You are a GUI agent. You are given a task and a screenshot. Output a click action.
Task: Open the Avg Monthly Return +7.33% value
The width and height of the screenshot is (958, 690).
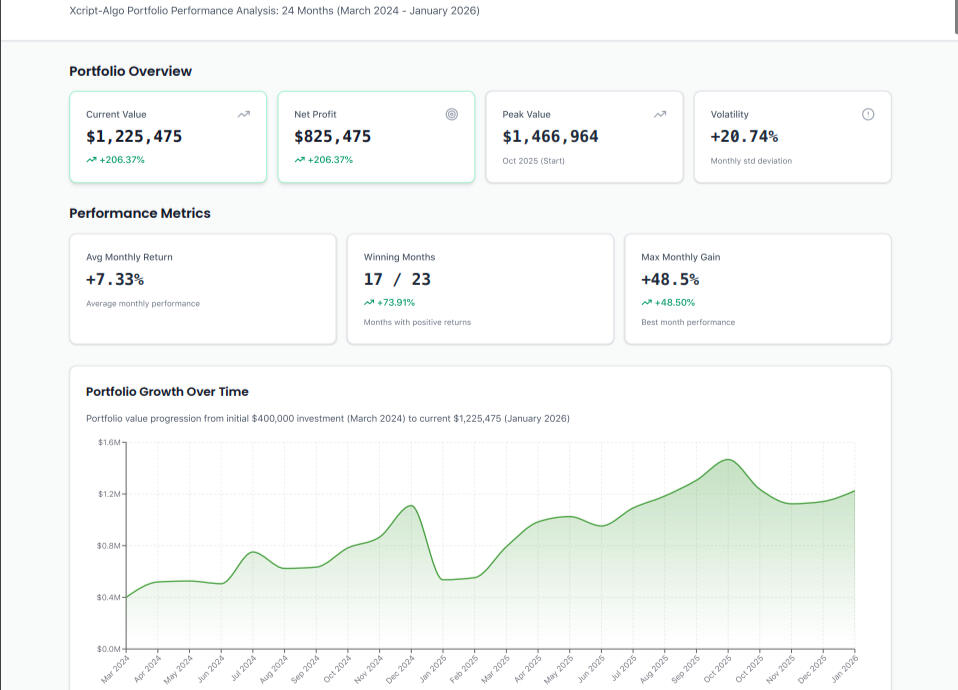tap(115, 280)
